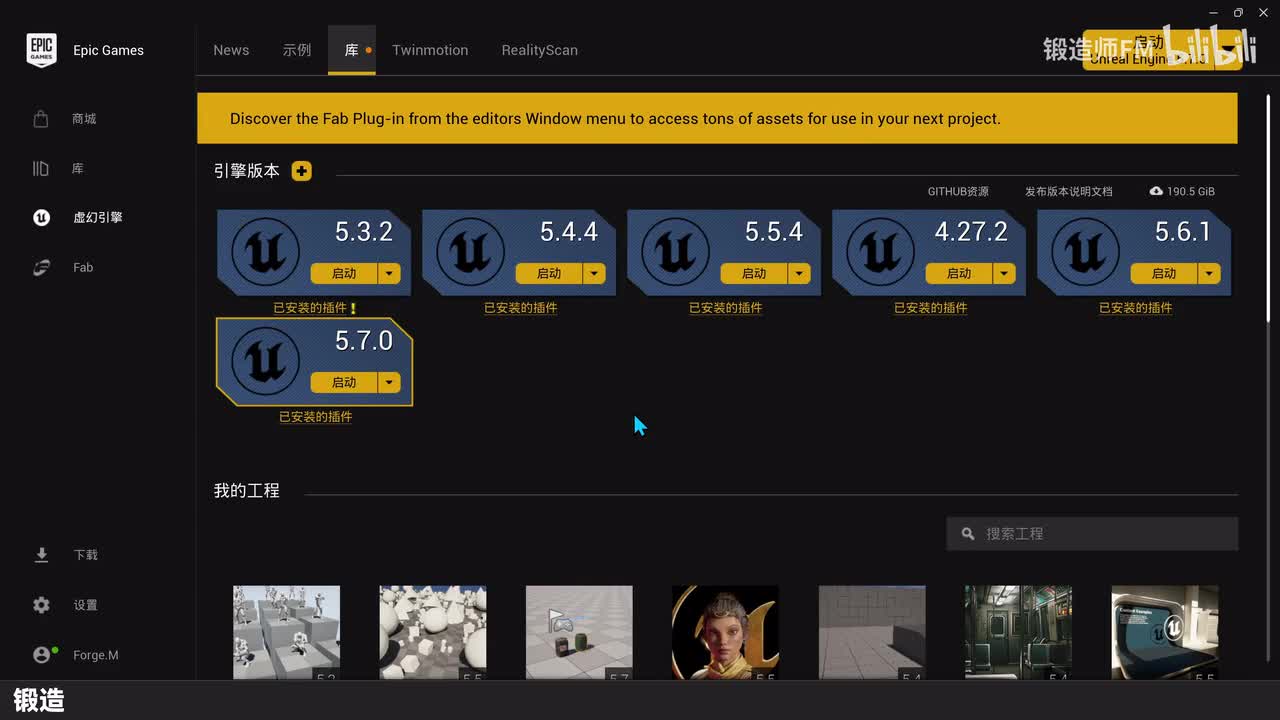1280x720 pixels.
Task: Open the store (商城) bag icon
Action: (41, 119)
